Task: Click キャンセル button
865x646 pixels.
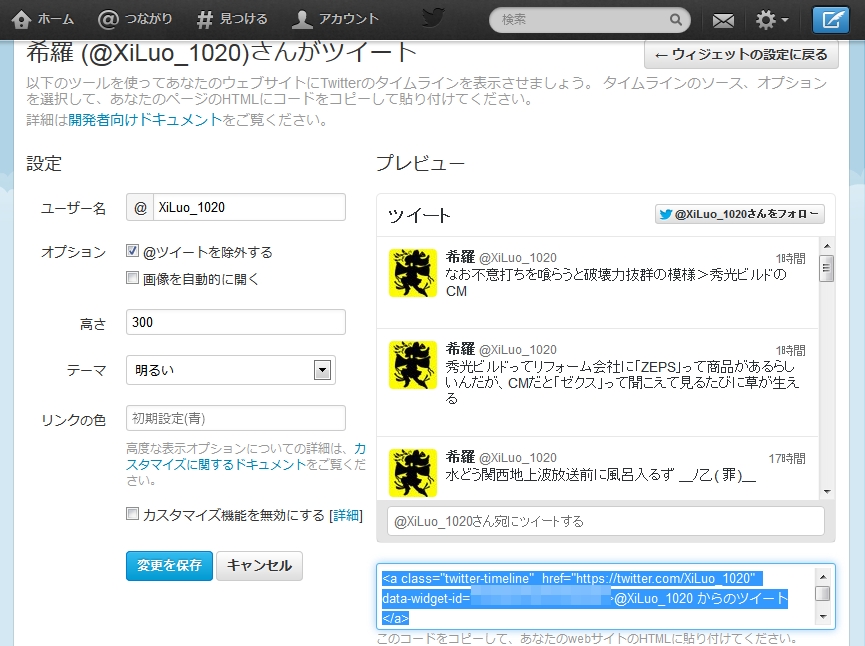Action: pyautogui.click(x=259, y=566)
